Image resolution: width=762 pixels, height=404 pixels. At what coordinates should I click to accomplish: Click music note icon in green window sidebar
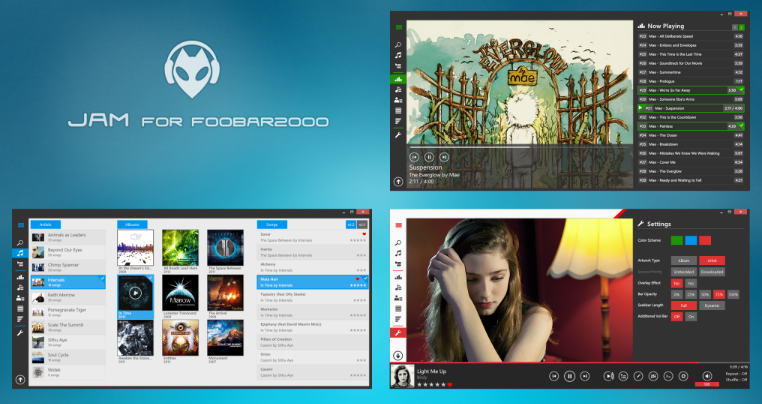coord(398,55)
